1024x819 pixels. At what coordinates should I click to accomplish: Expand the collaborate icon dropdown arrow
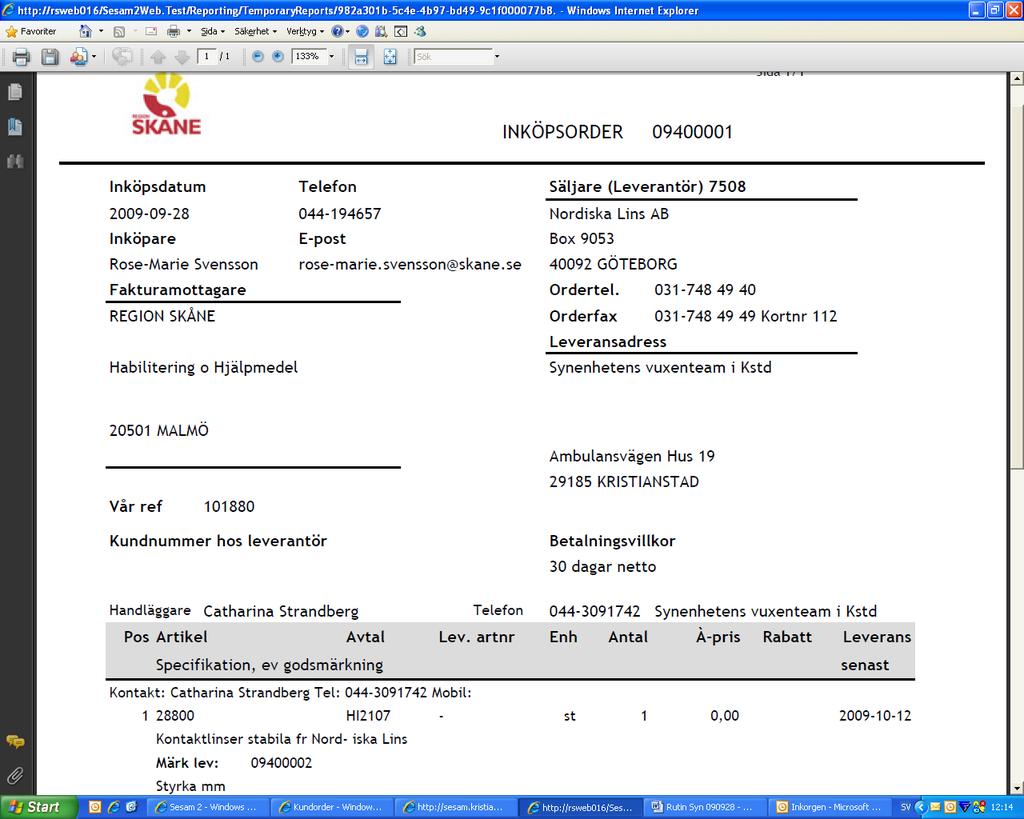coord(95,57)
